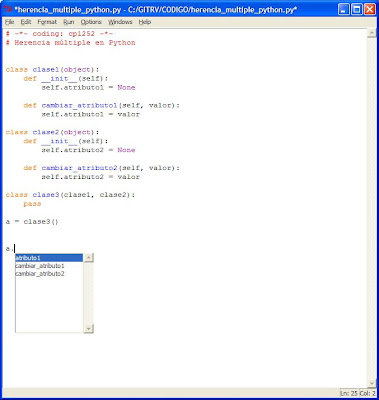Open the Format menu
Image resolution: width=379 pixels, height=400 pixels.
coord(47,22)
